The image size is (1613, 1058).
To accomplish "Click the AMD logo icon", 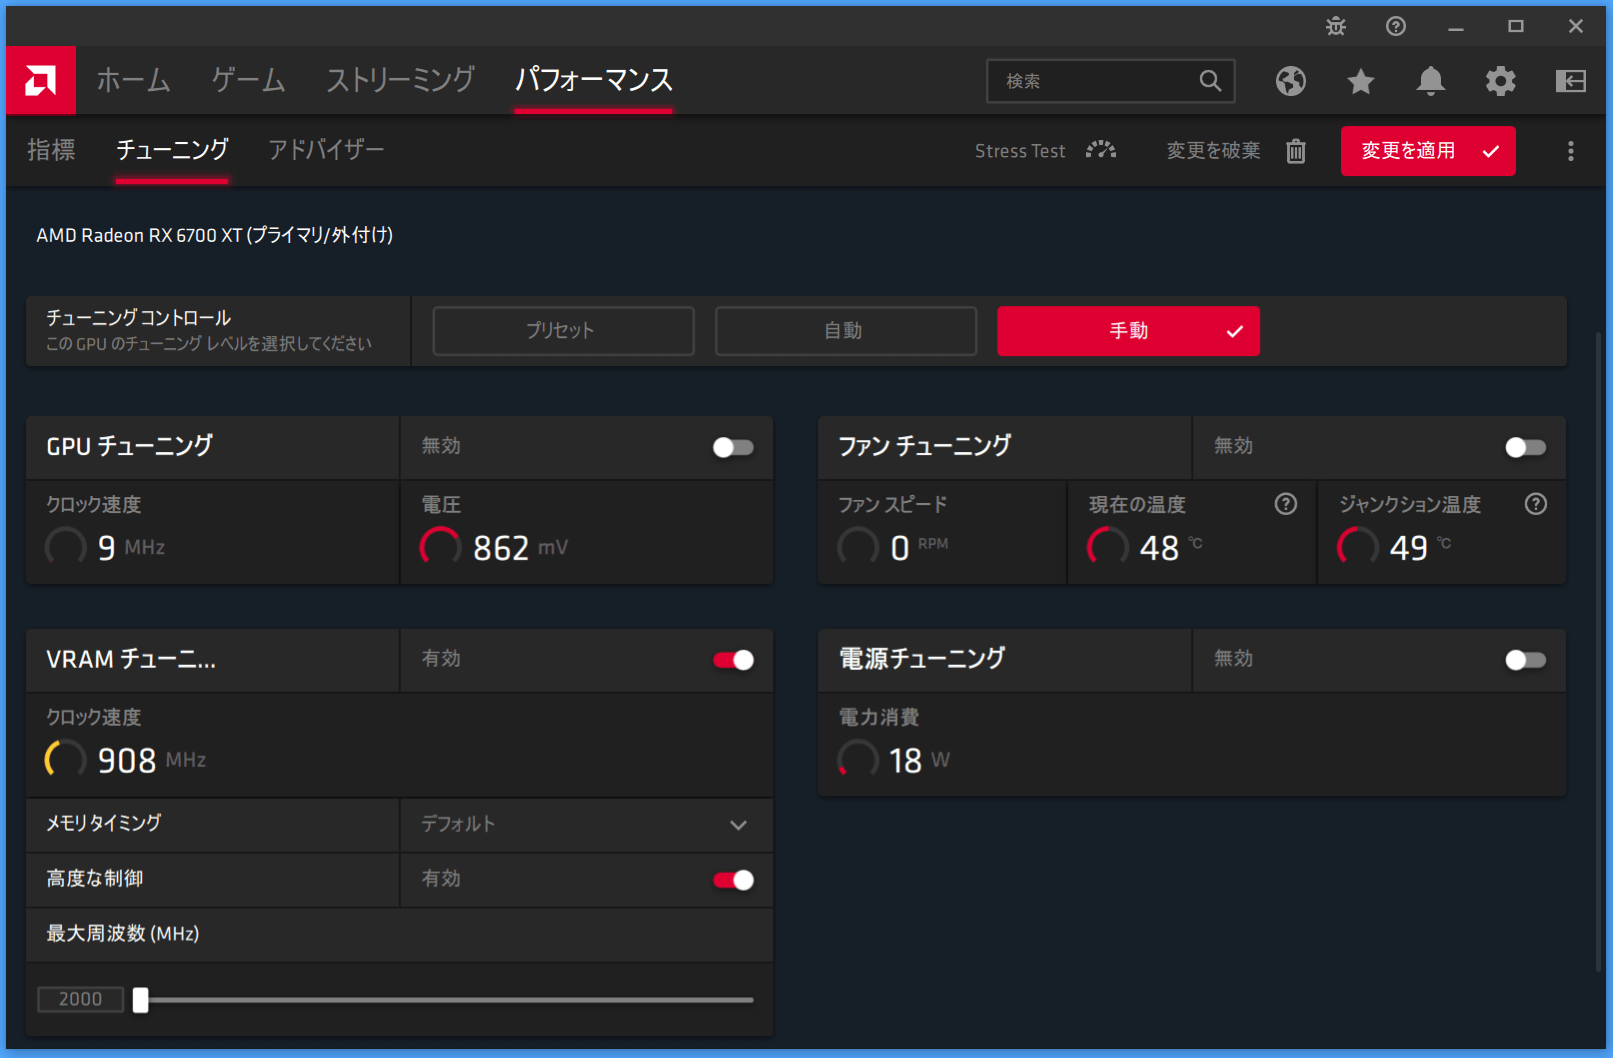I will coord(41,80).
